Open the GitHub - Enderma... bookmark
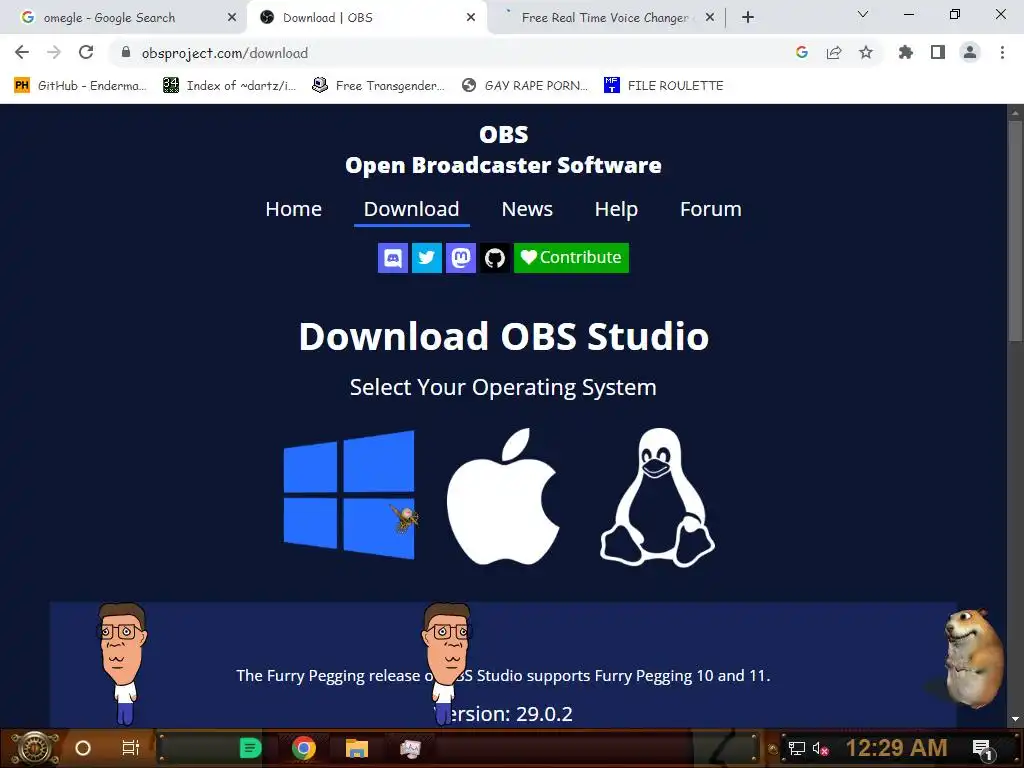Screen dimensions: 1024x768 (80, 86)
